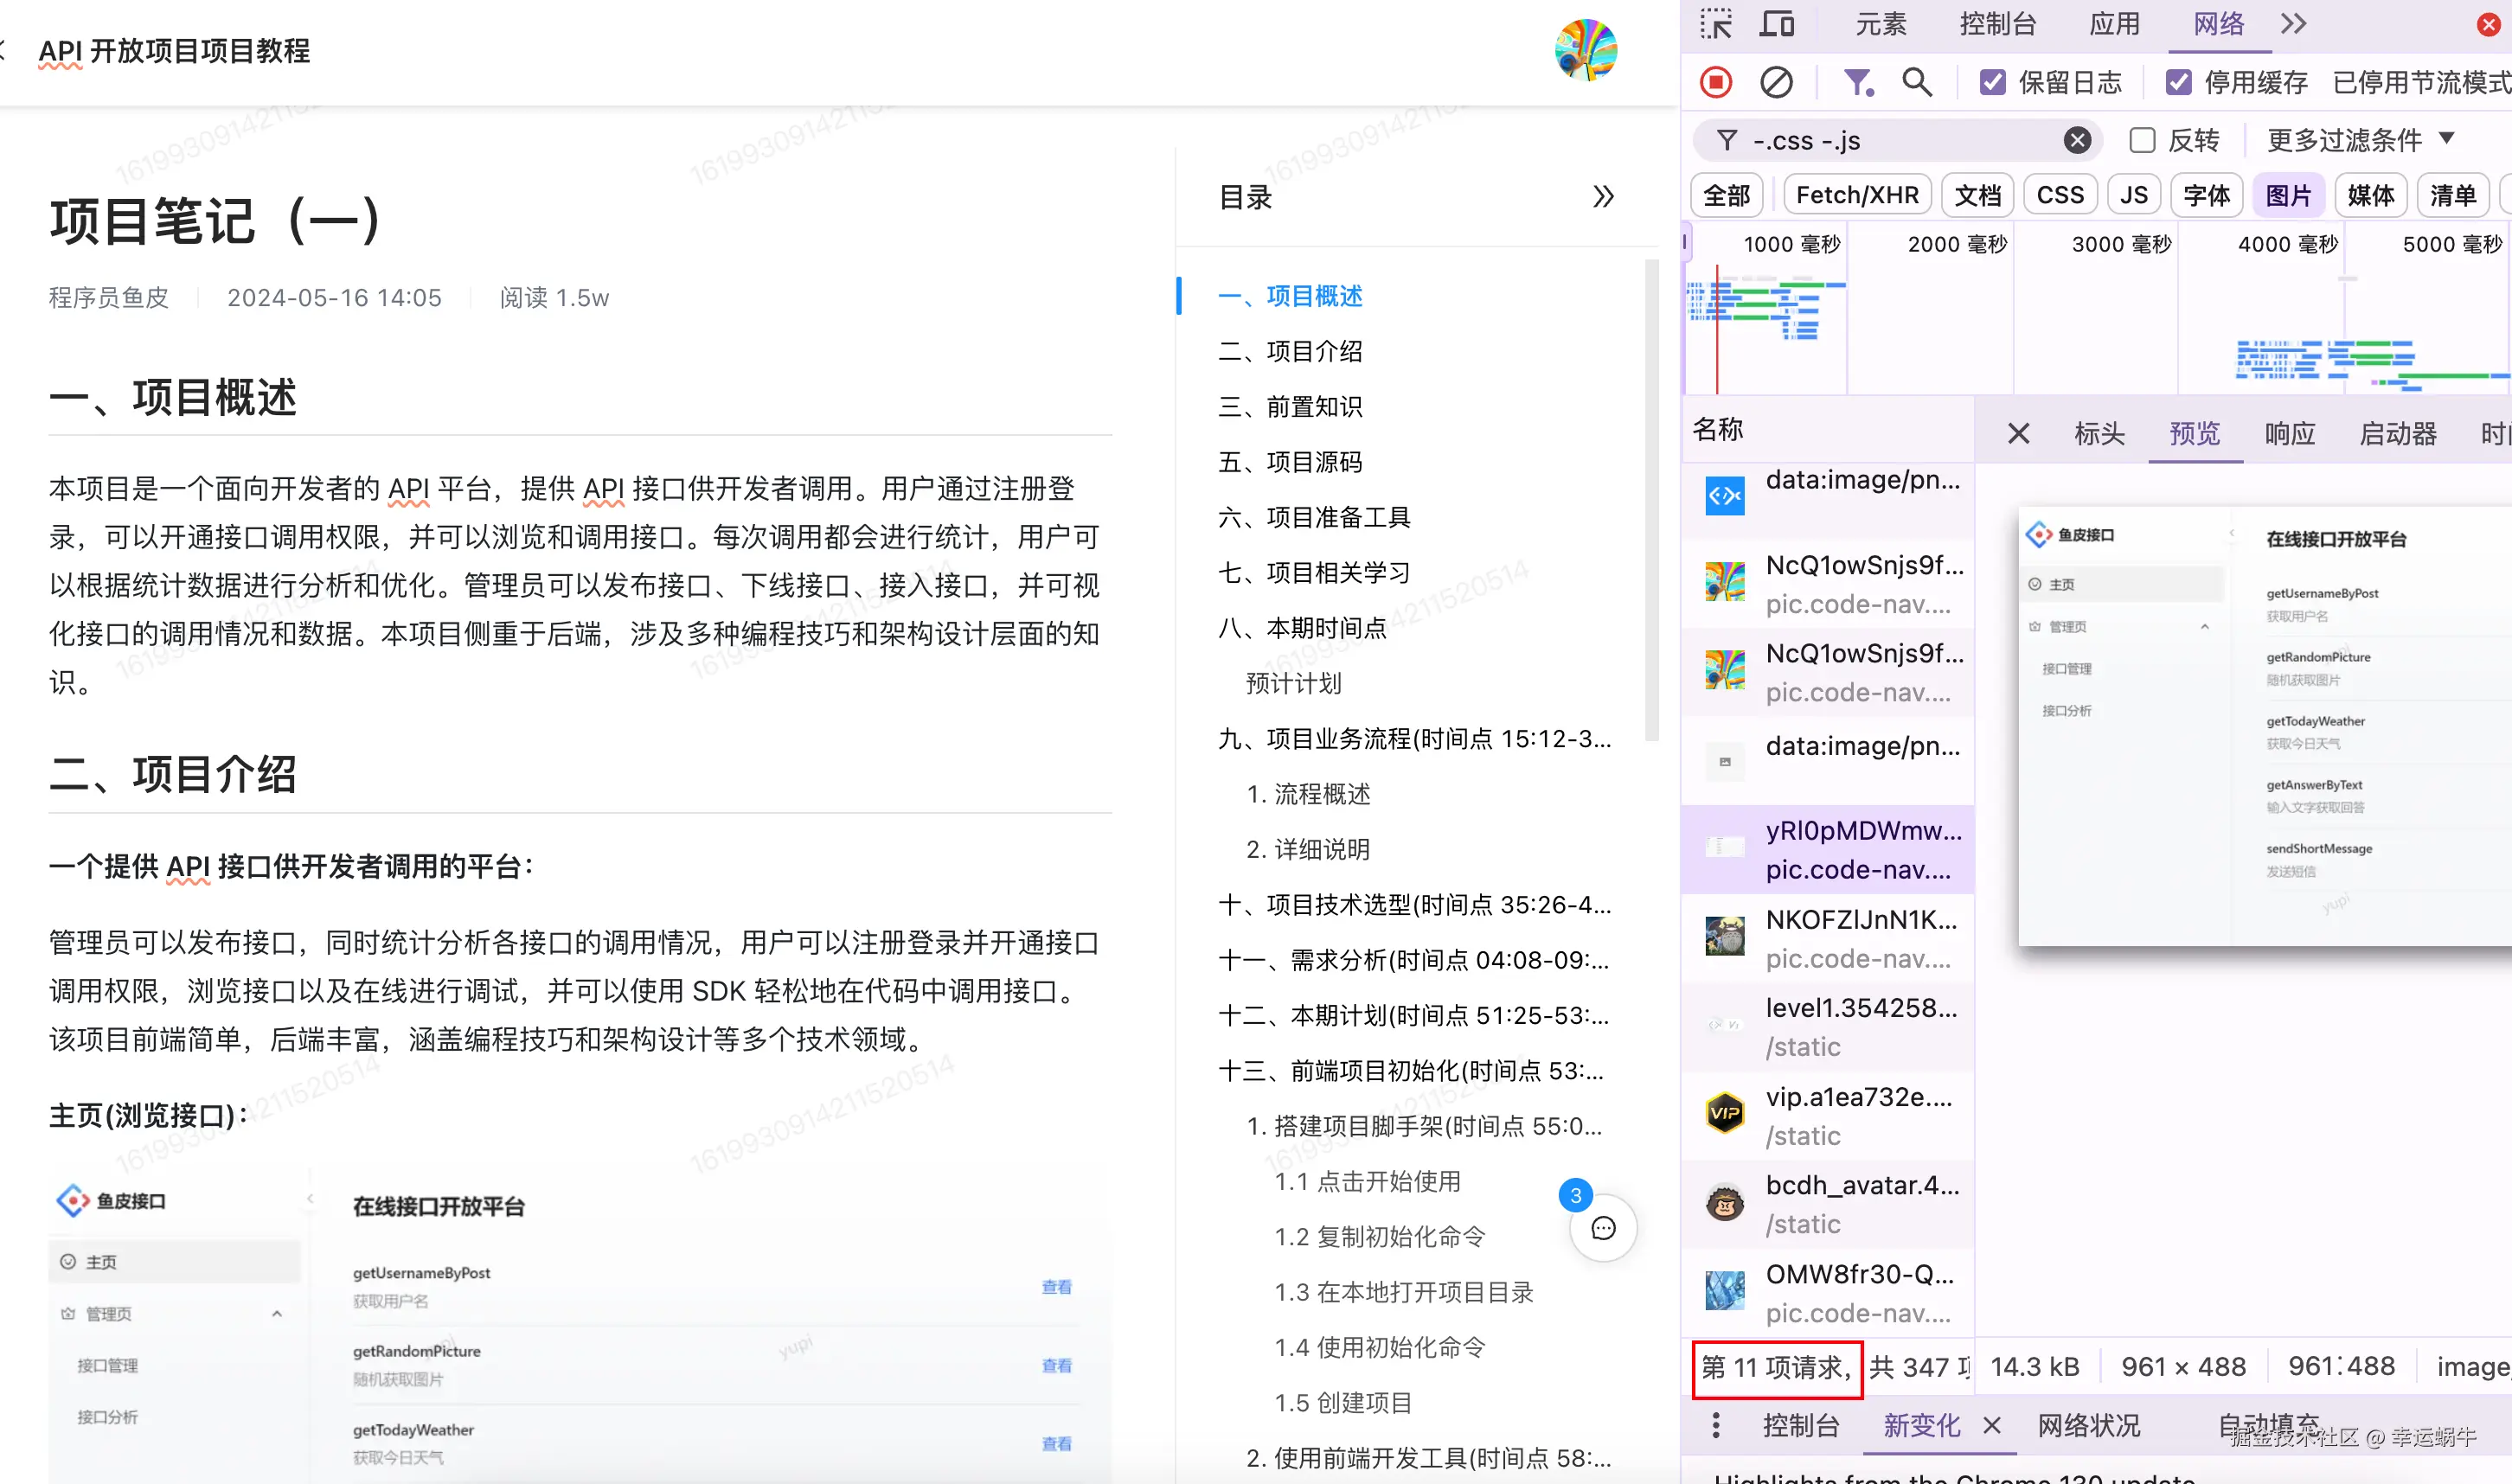Uncheck the 停用缓存 checkbox
Viewport: 2512px width, 1484px height.
[2178, 82]
